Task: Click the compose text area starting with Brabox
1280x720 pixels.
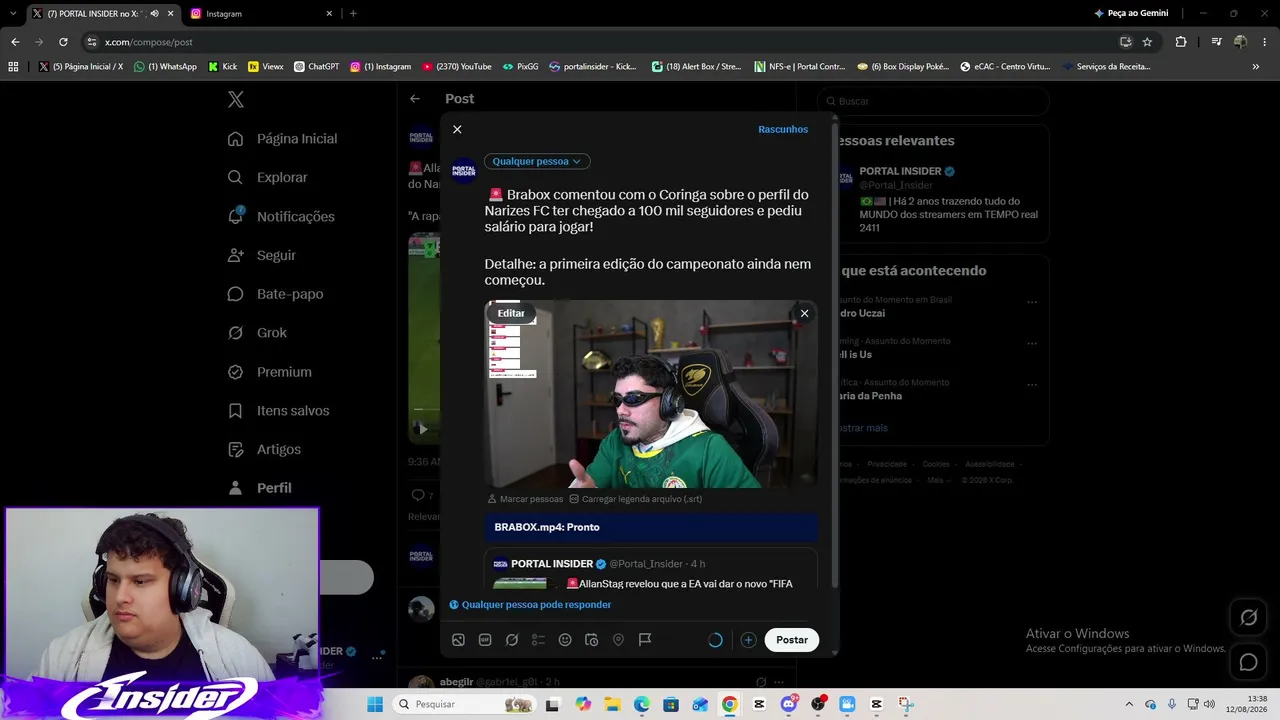Action: (x=648, y=237)
